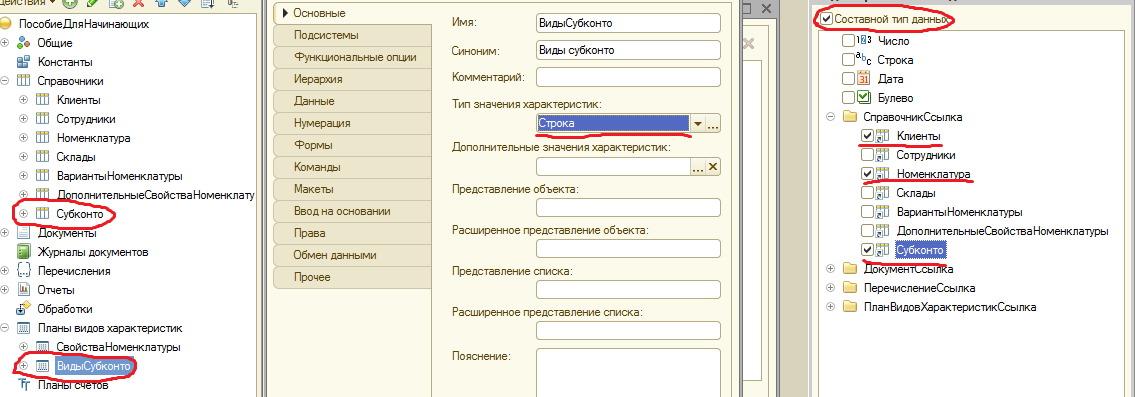Screen dimensions: 1135x397
Task: Click ellipsis button for Дополнительные значения характеристик
Action: click(699, 167)
